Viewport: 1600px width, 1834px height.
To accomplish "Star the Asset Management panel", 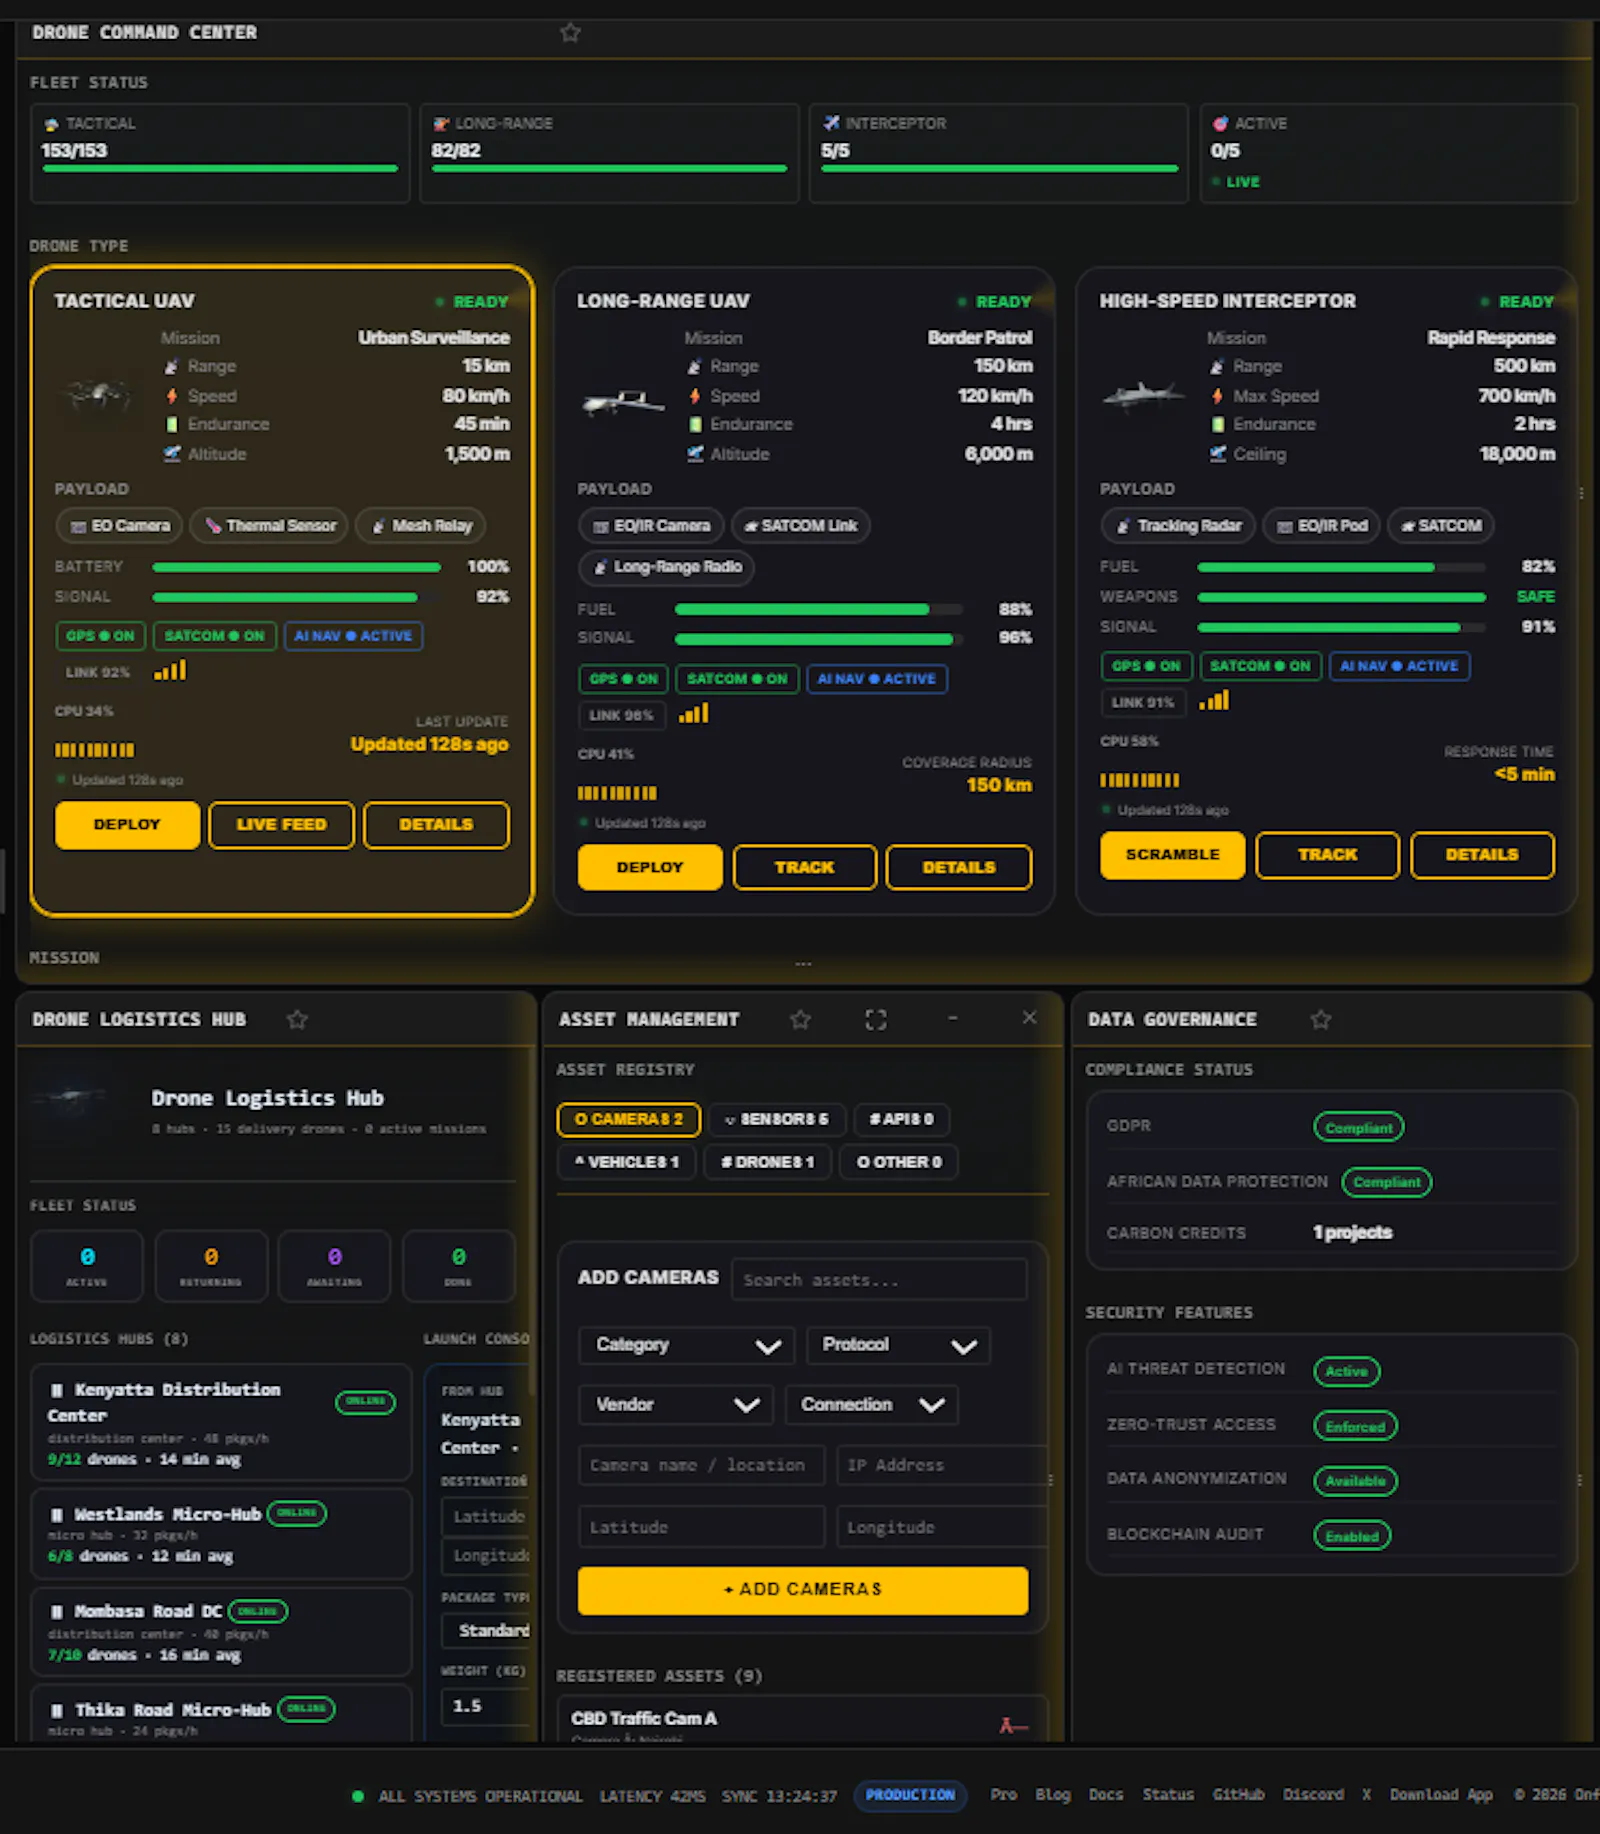I will coord(800,1019).
